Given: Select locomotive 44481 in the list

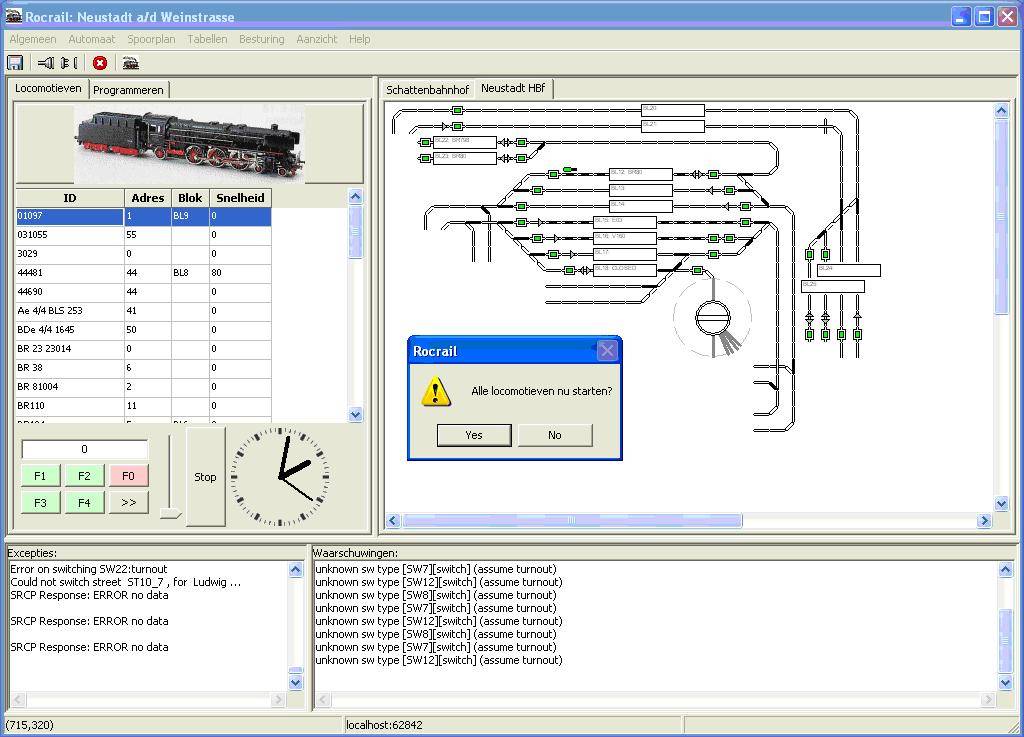Looking at the screenshot, I should 70,273.
